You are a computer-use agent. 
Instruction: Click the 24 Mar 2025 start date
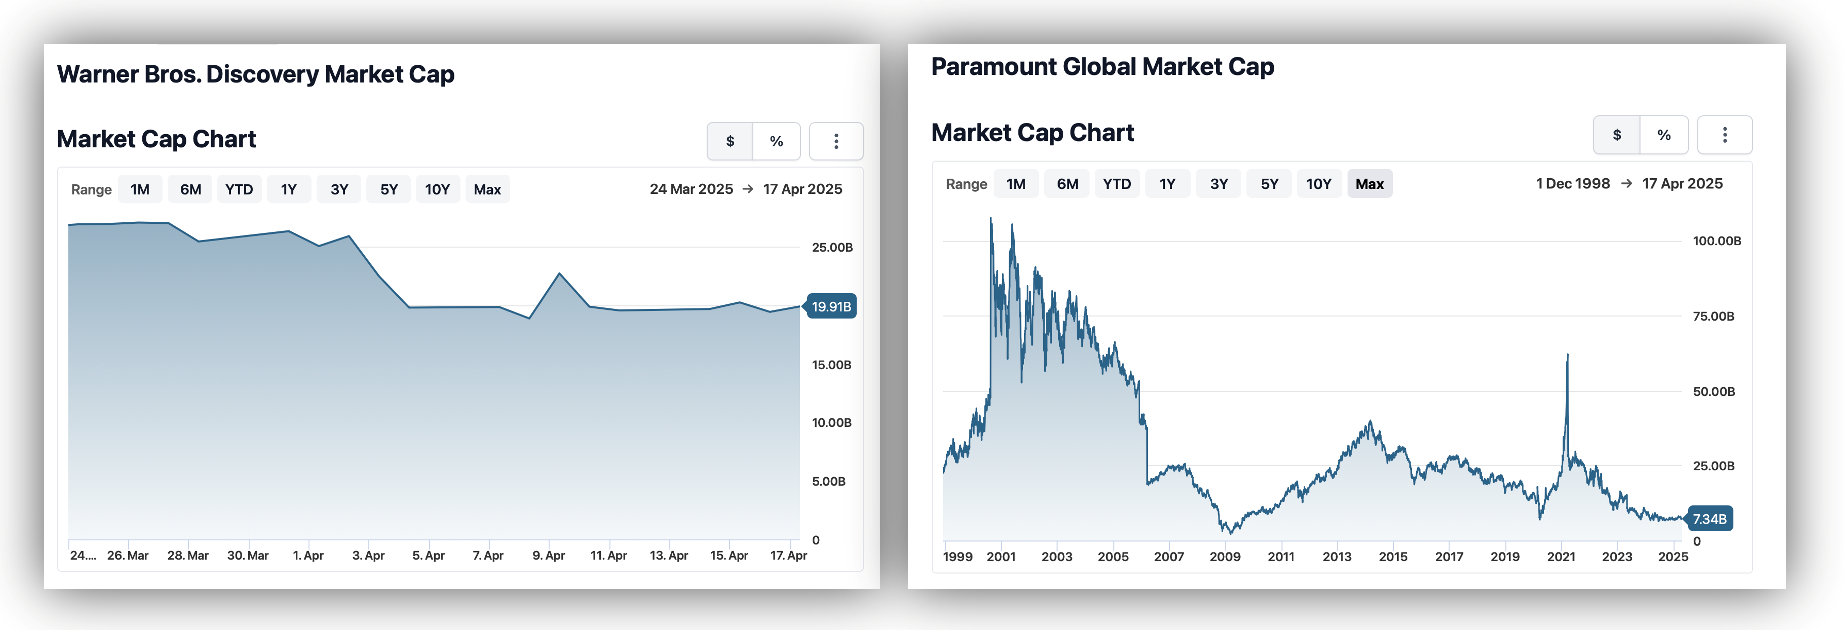pos(691,189)
